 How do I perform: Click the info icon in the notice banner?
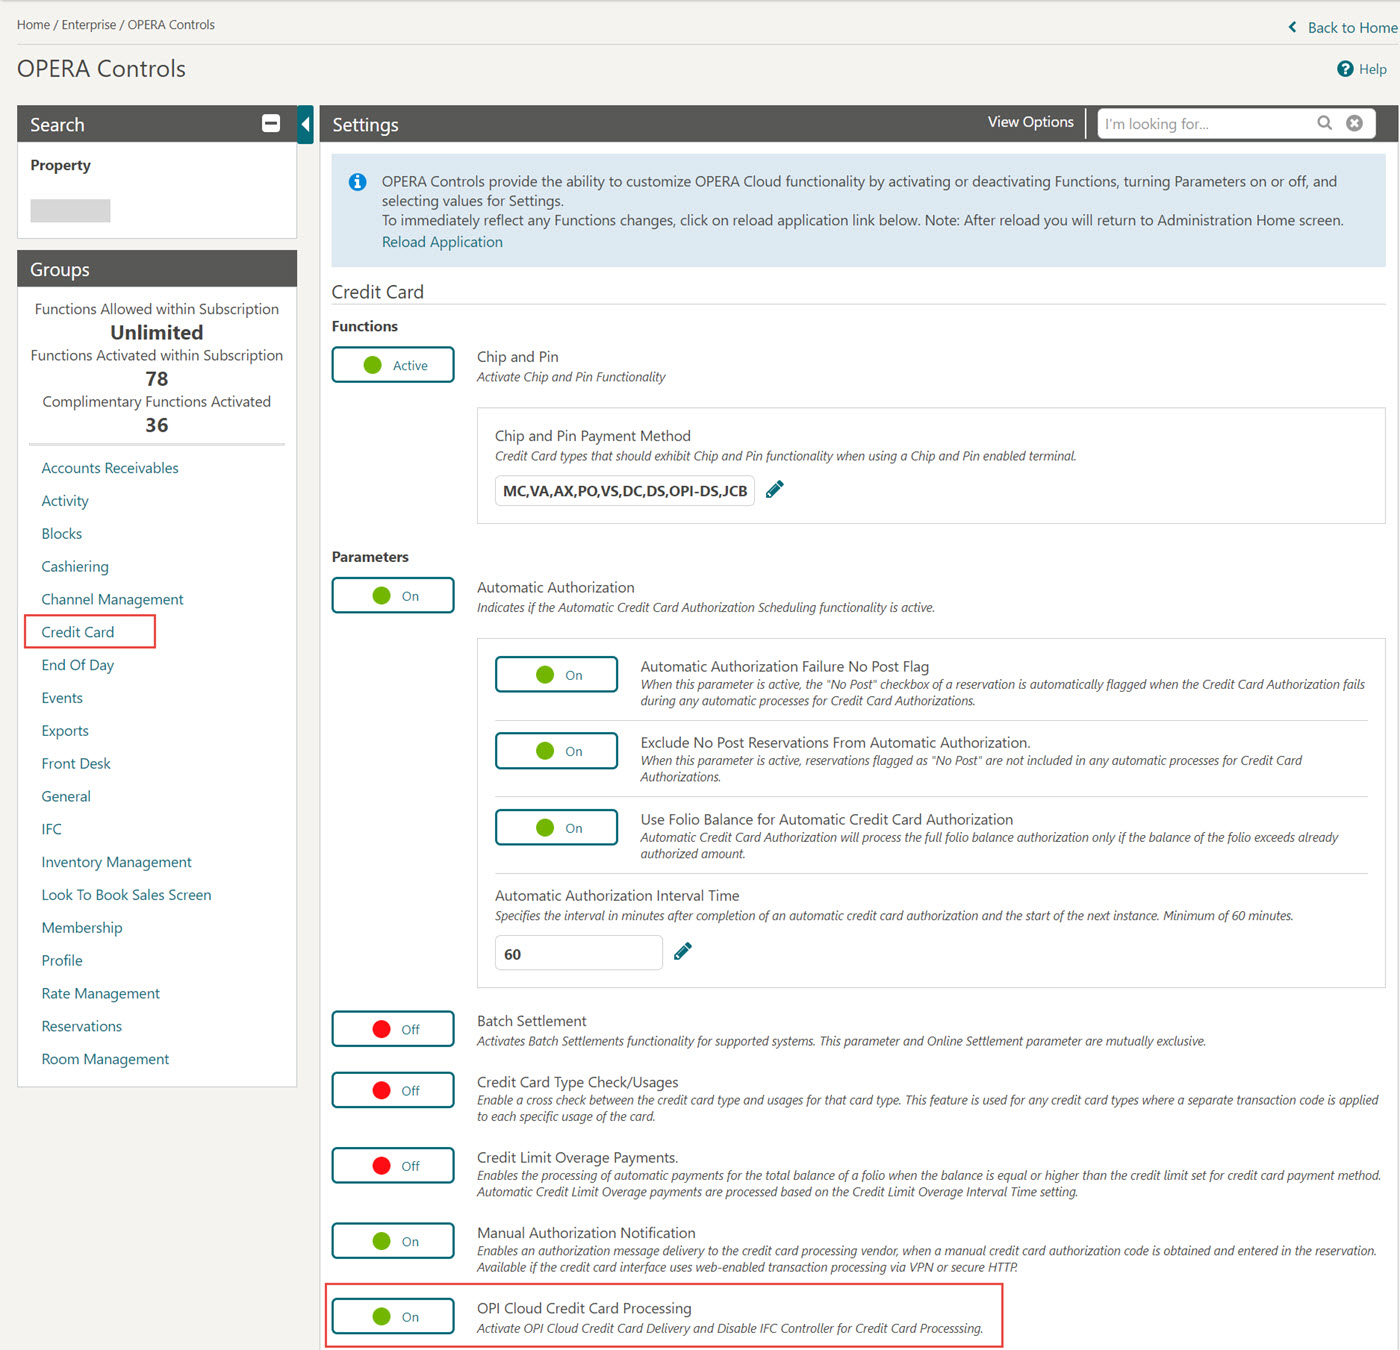357,182
